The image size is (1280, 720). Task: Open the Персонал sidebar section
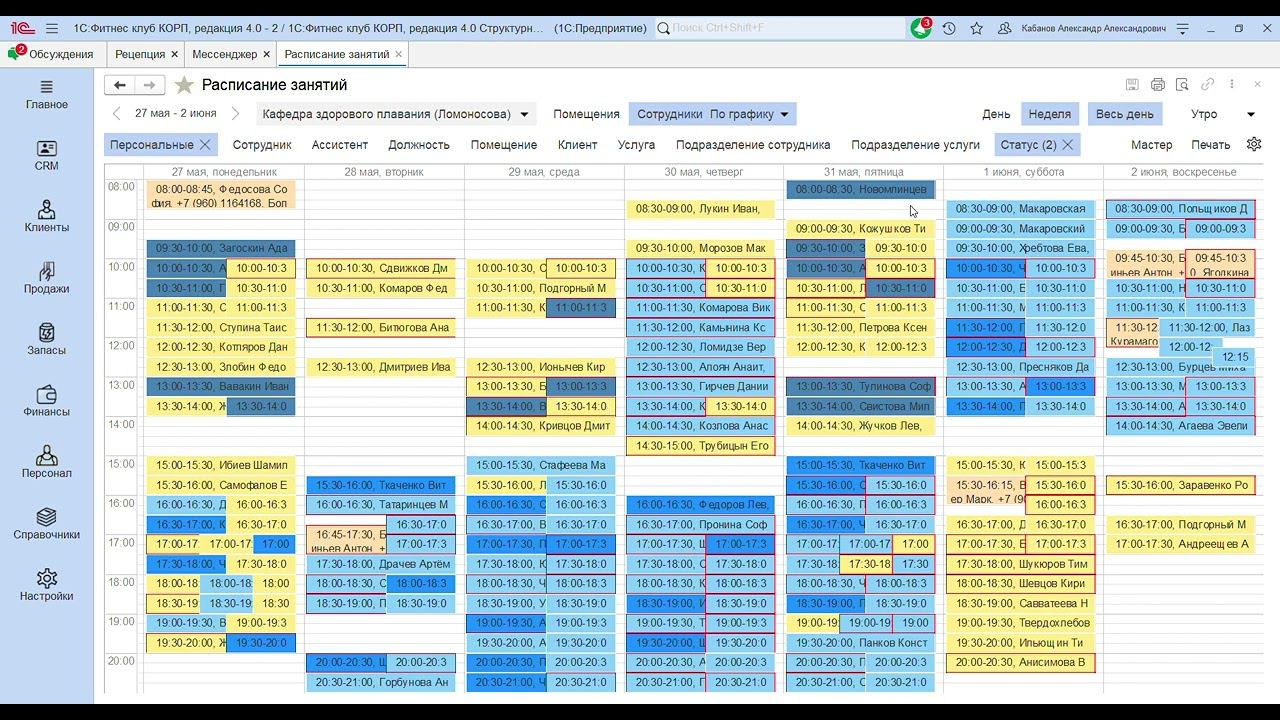tap(47, 463)
